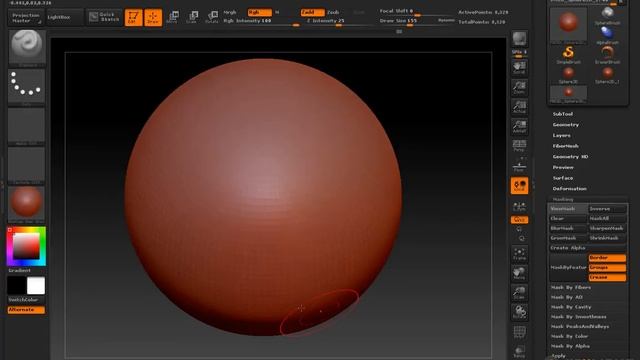Toggle the Local transformations icon
The image size is (640, 360).
point(520,185)
